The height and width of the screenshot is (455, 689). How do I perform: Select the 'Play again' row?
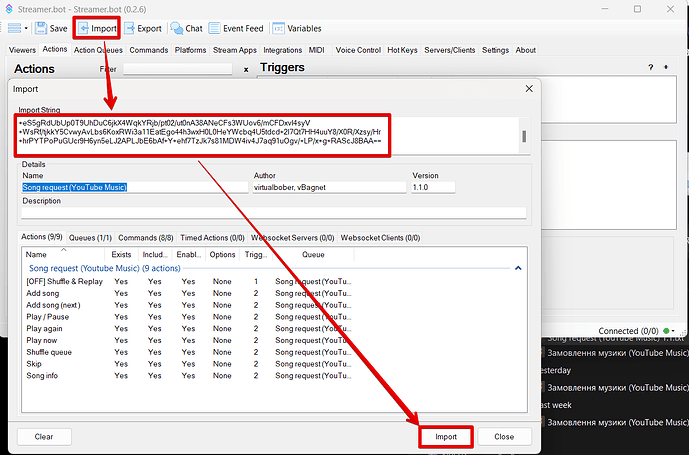coord(189,329)
